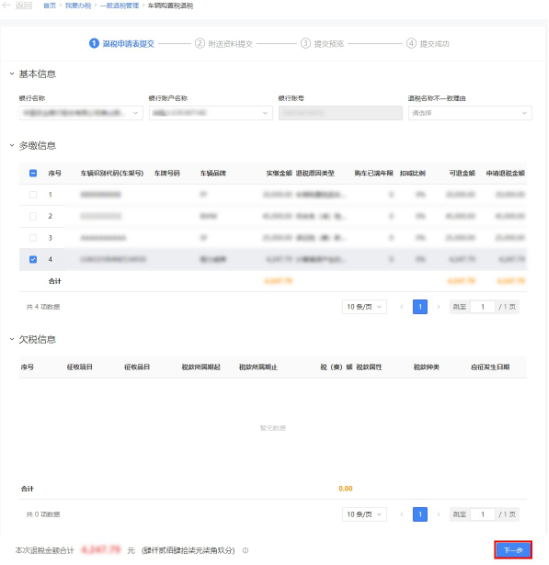The width and height of the screenshot is (549, 565).
Task: Click the 一般退税管理 breadcrumb
Action: click(x=120, y=6)
